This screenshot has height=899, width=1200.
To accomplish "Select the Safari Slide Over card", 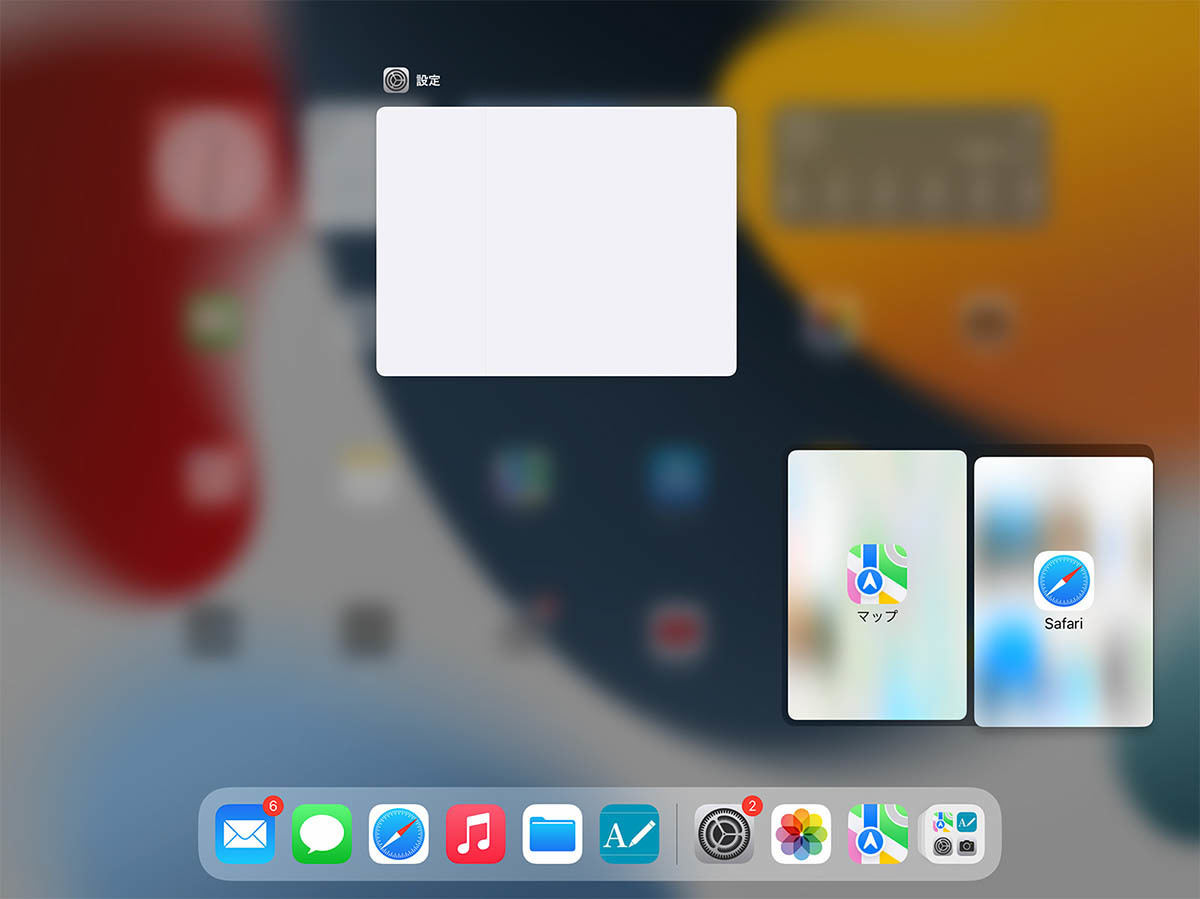I will (x=1064, y=592).
